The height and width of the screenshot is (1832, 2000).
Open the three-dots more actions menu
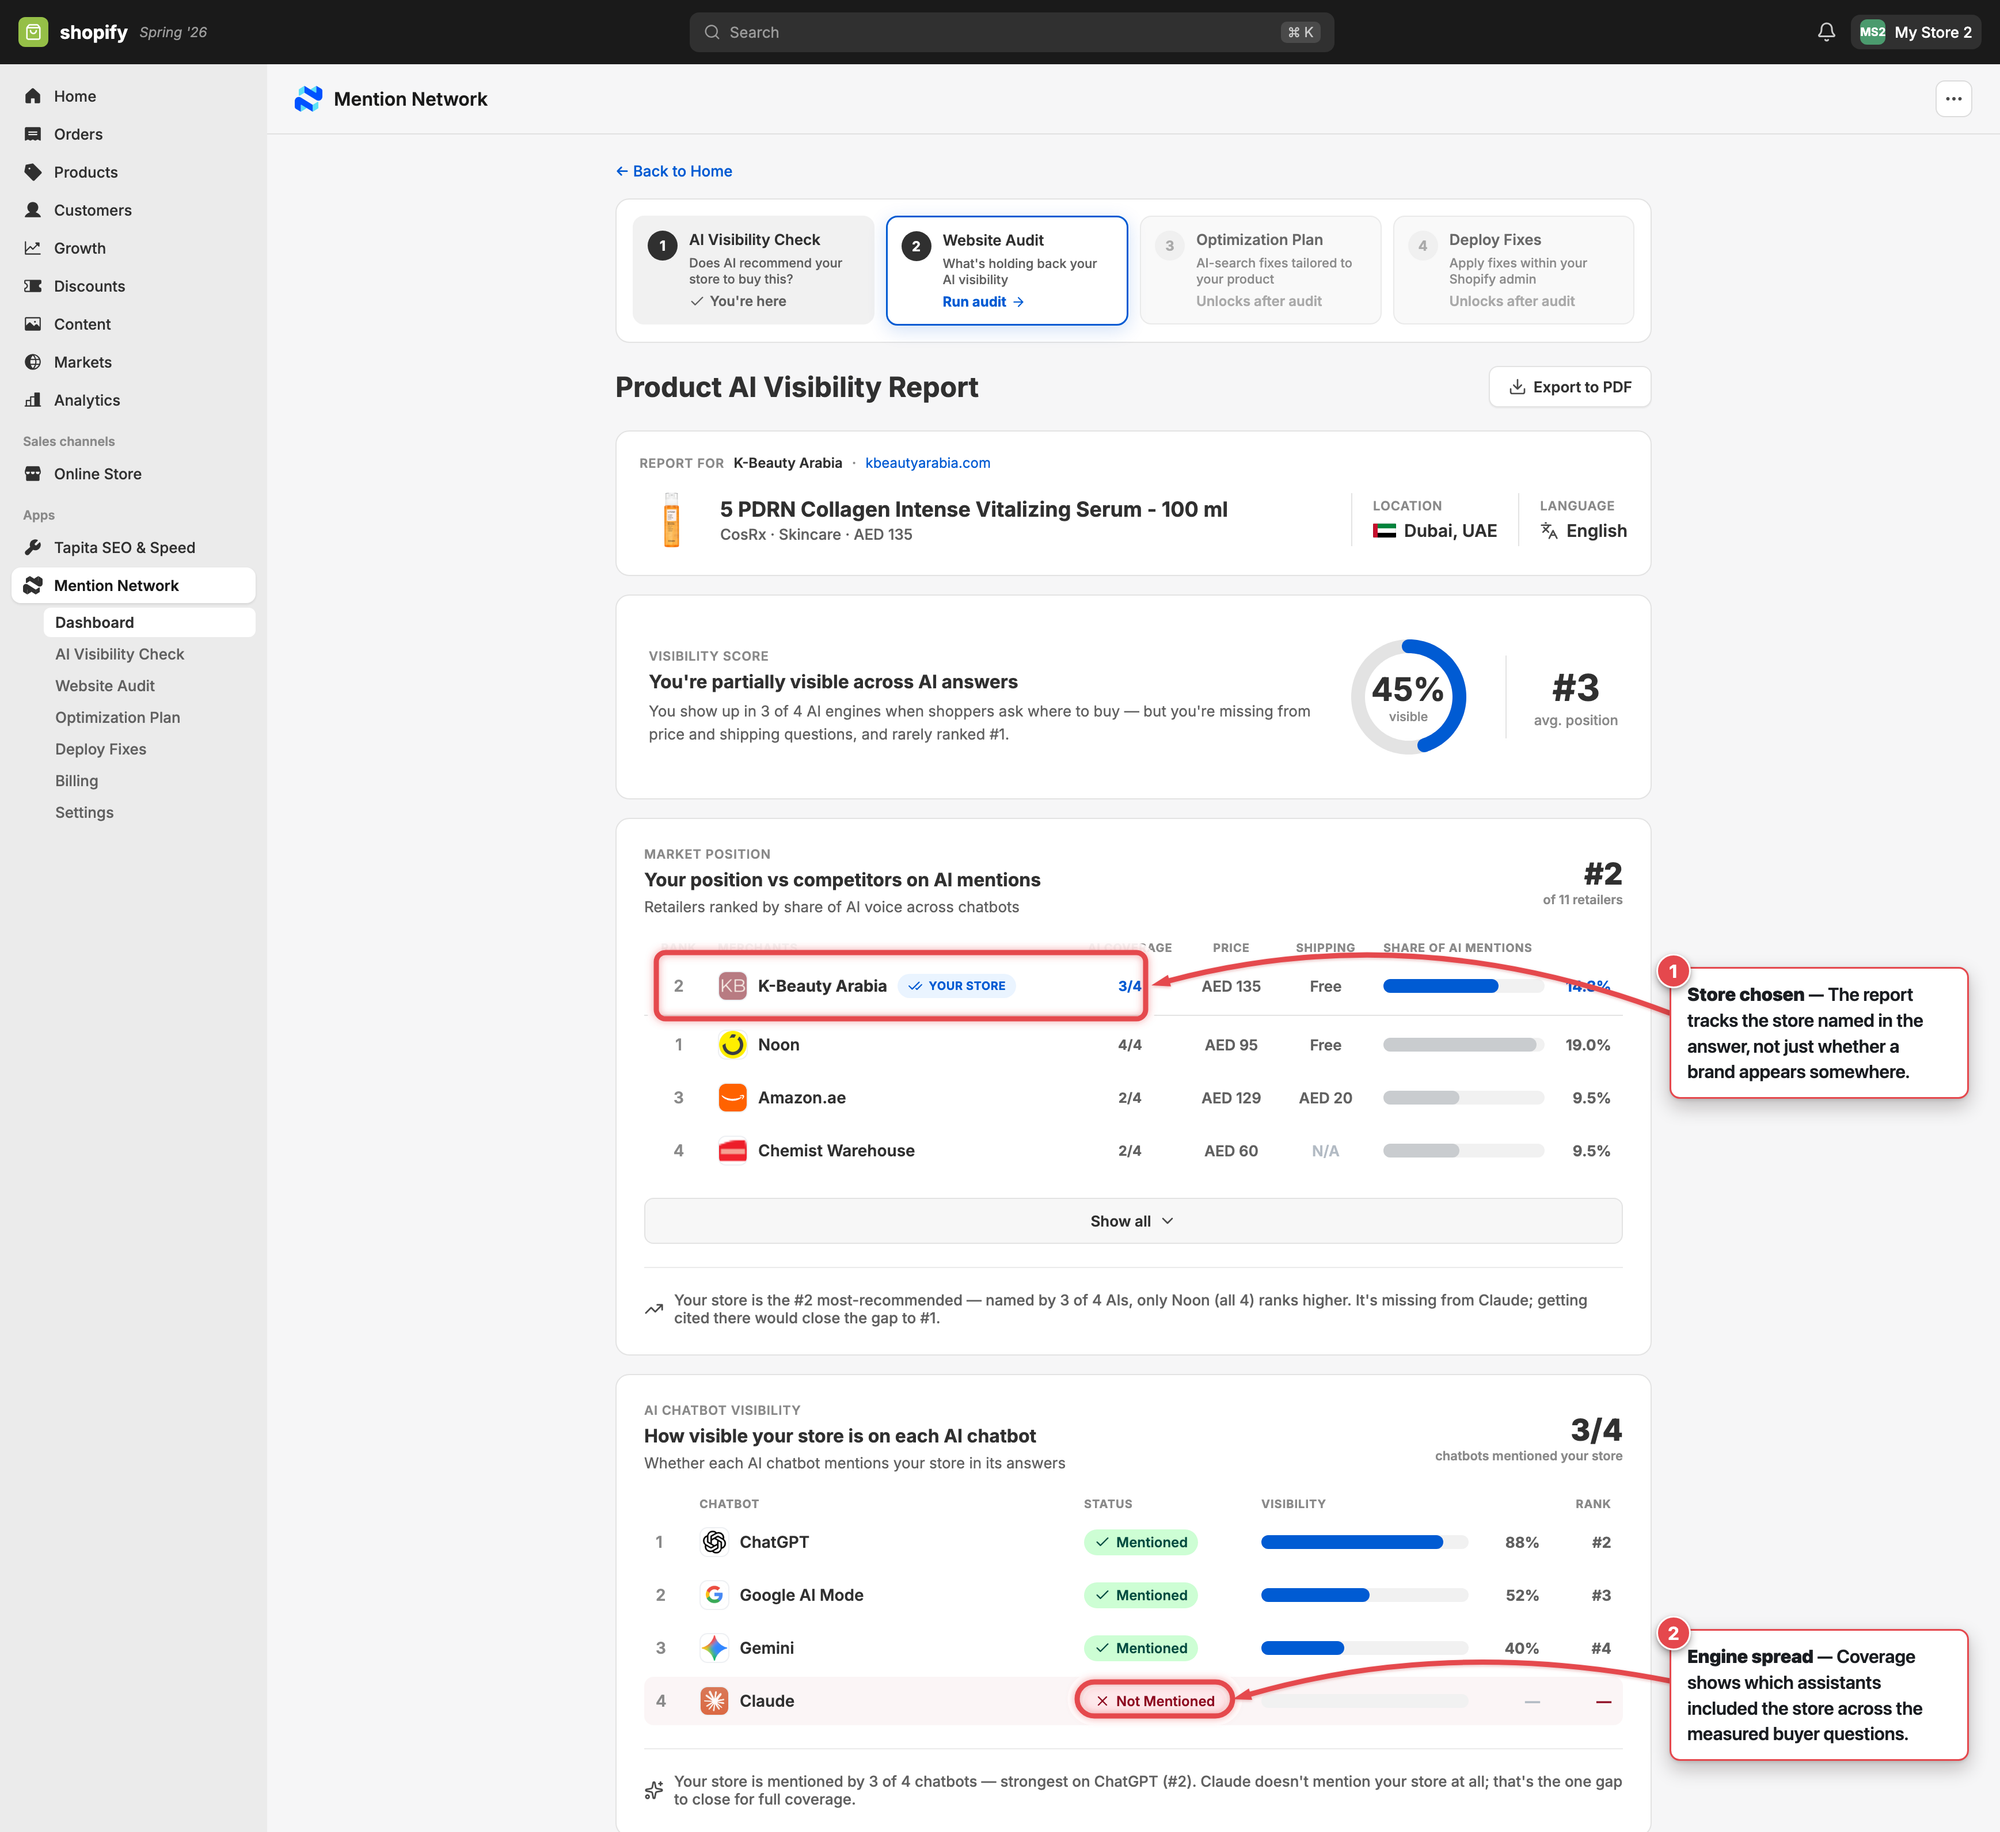tap(1953, 99)
